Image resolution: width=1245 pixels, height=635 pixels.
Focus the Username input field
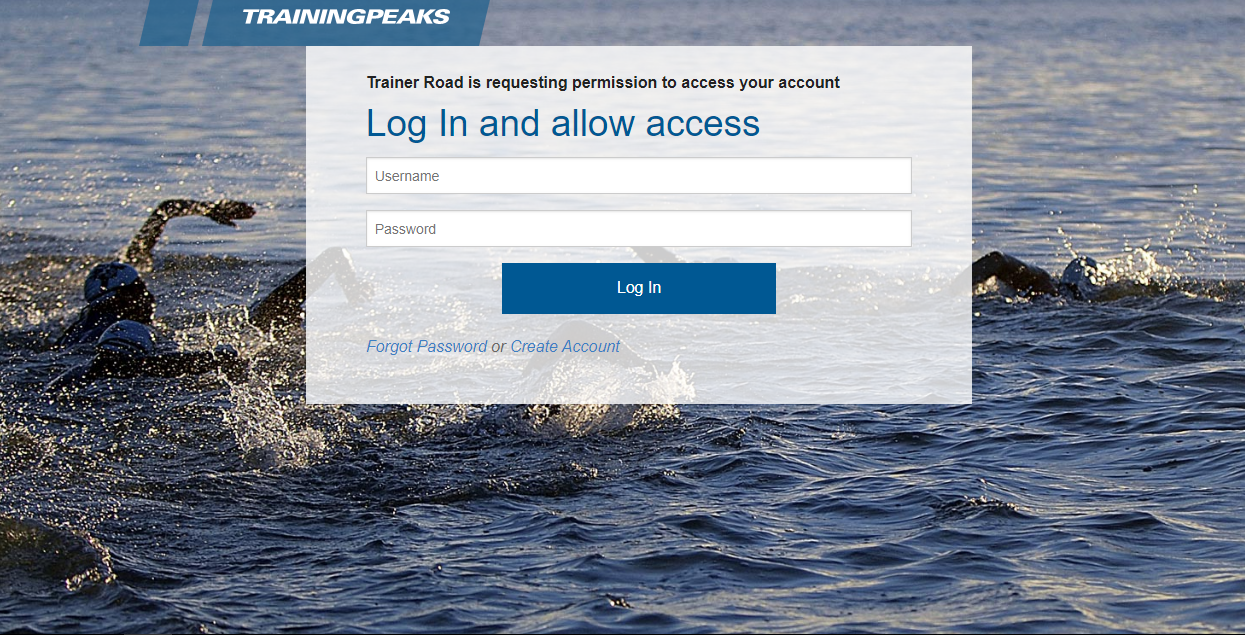(638, 176)
